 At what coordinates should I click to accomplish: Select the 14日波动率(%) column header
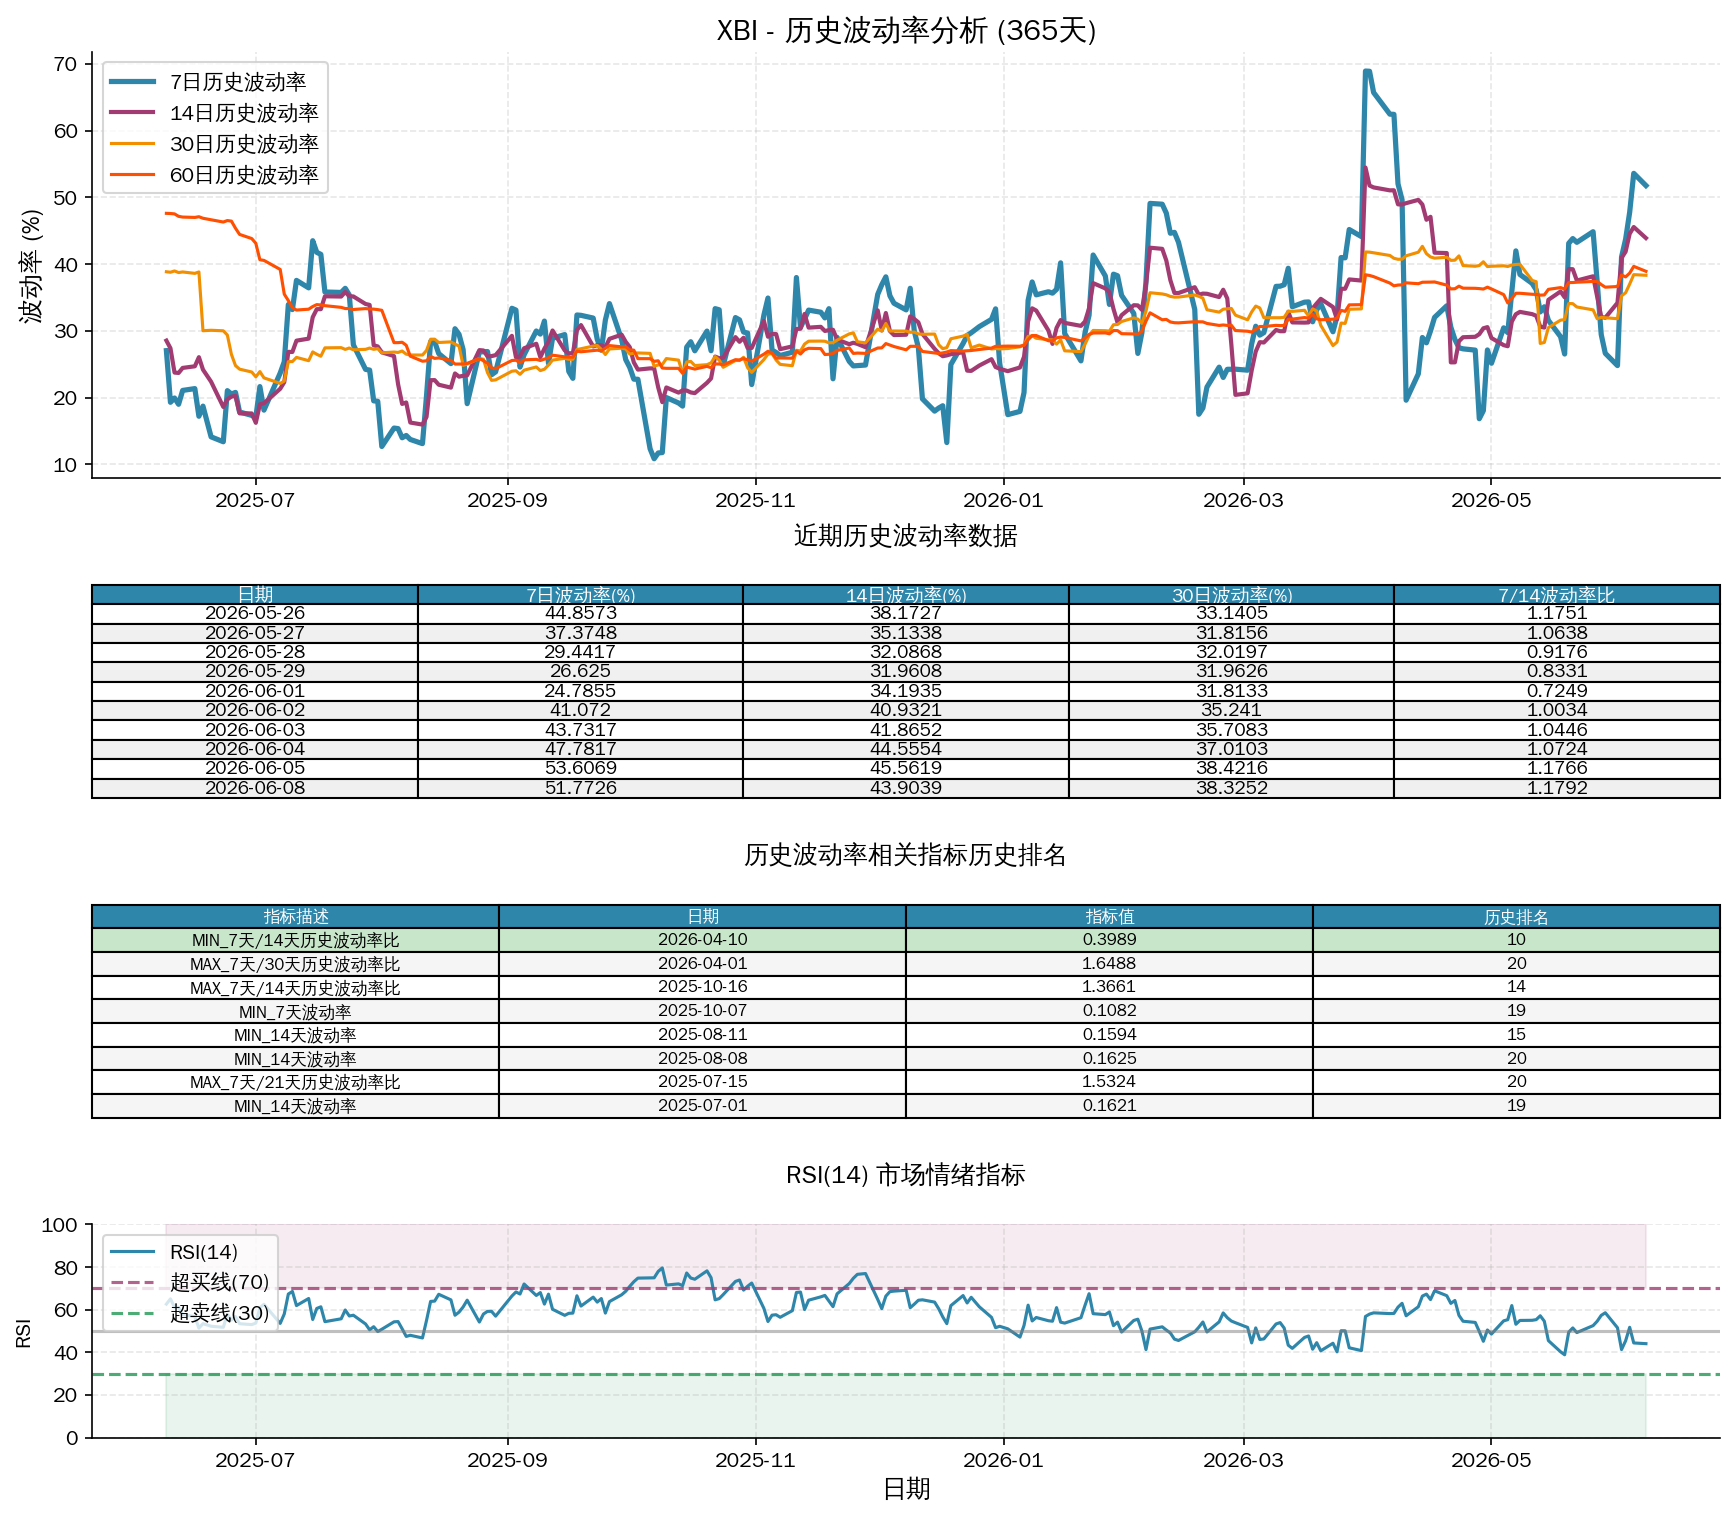(x=906, y=595)
